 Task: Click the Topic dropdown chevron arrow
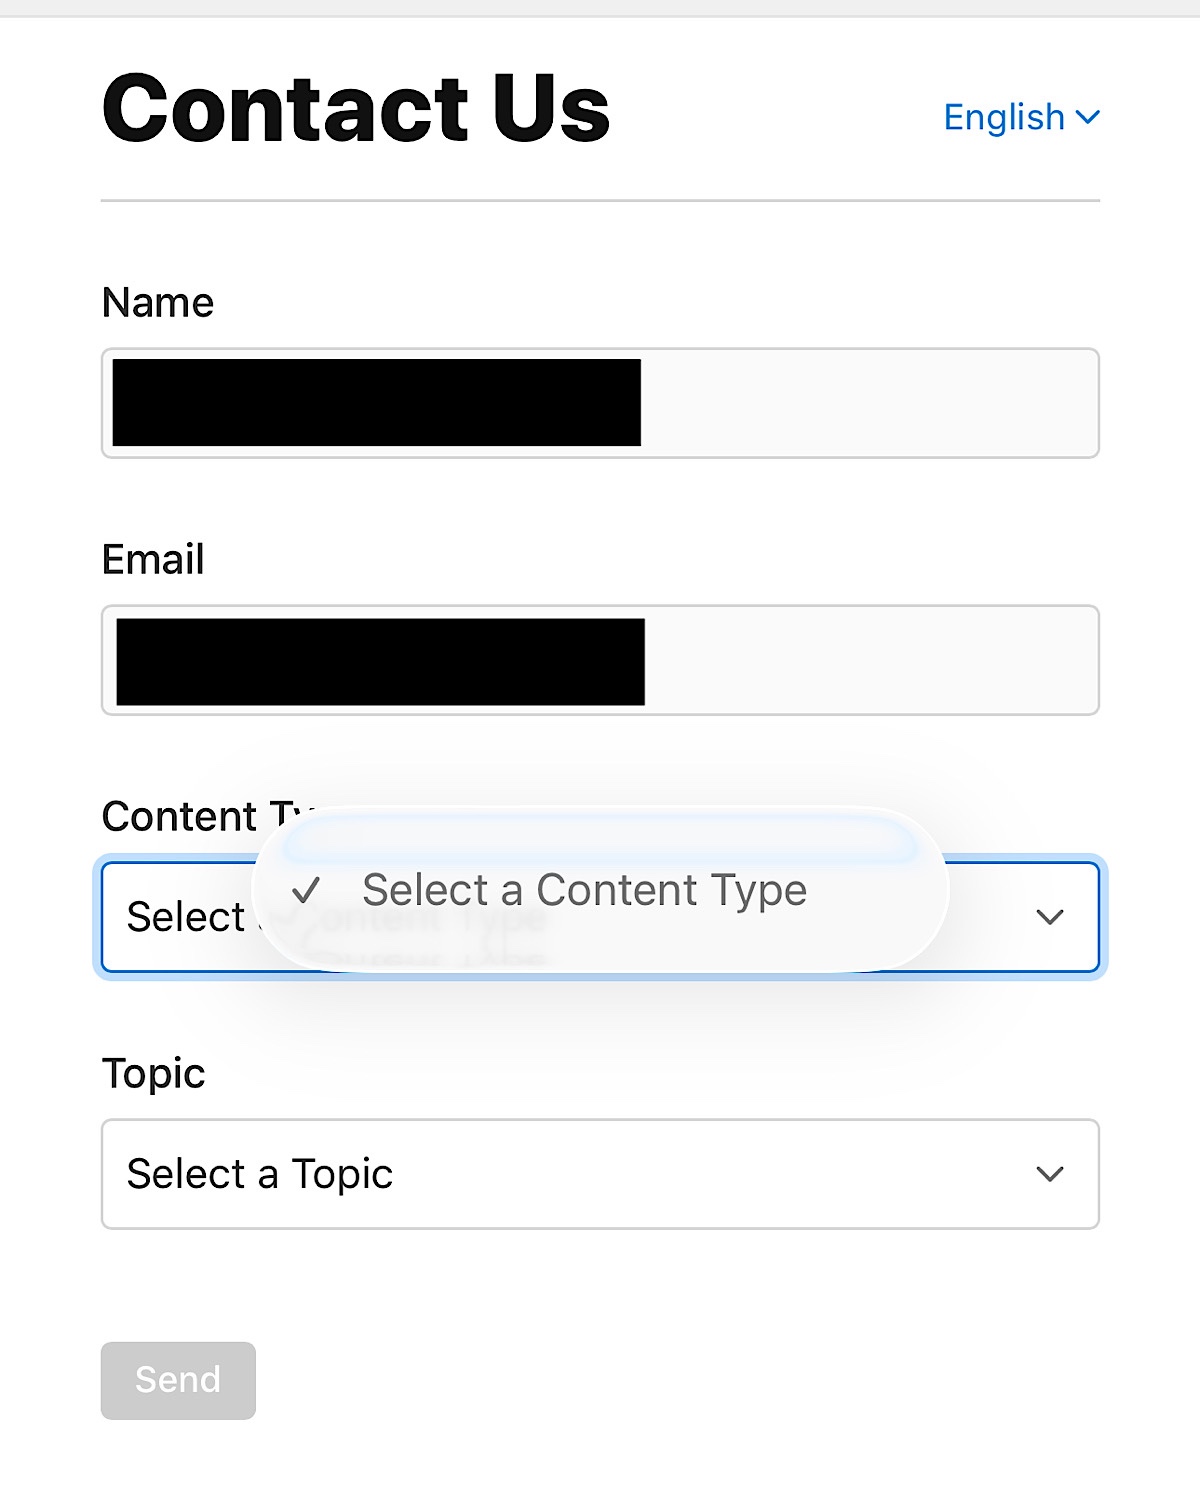coord(1049,1174)
